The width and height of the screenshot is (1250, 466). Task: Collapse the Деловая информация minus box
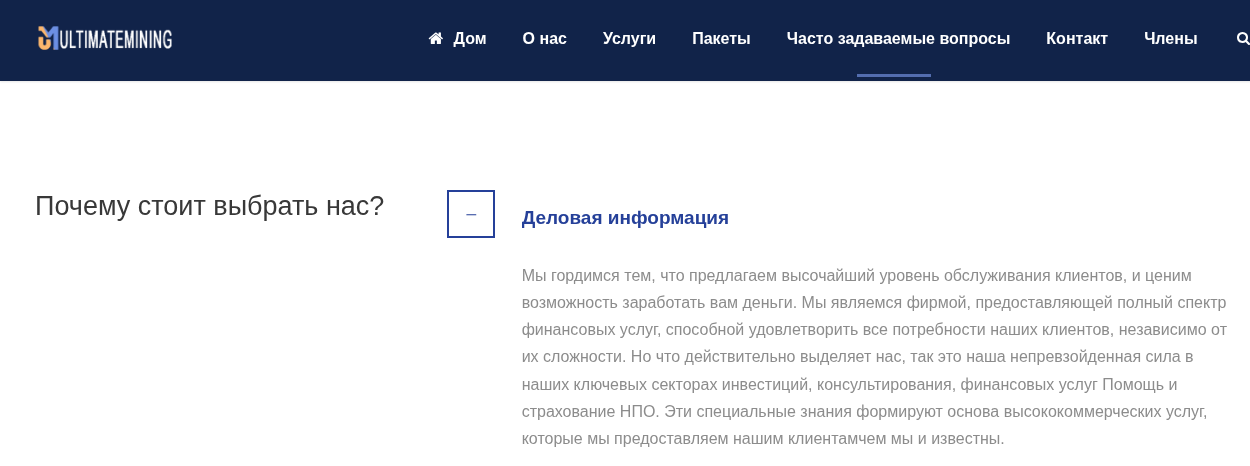pyautogui.click(x=471, y=214)
